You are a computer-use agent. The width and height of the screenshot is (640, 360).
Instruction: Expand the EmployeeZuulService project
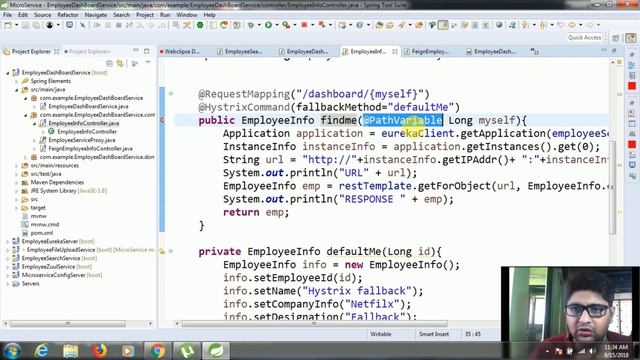coord(7,267)
